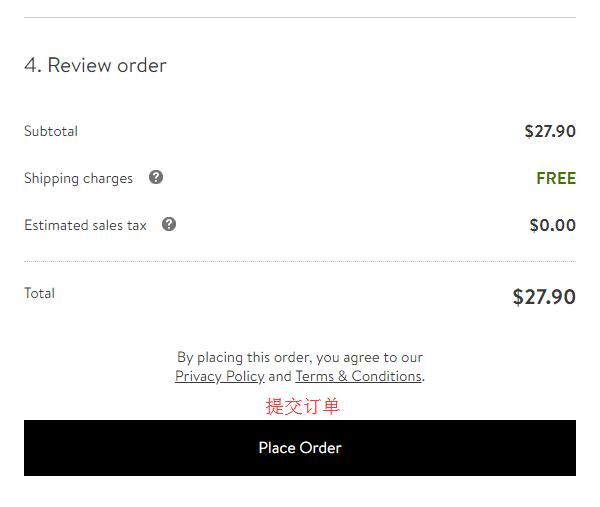Click the black Place Order button

click(300, 448)
